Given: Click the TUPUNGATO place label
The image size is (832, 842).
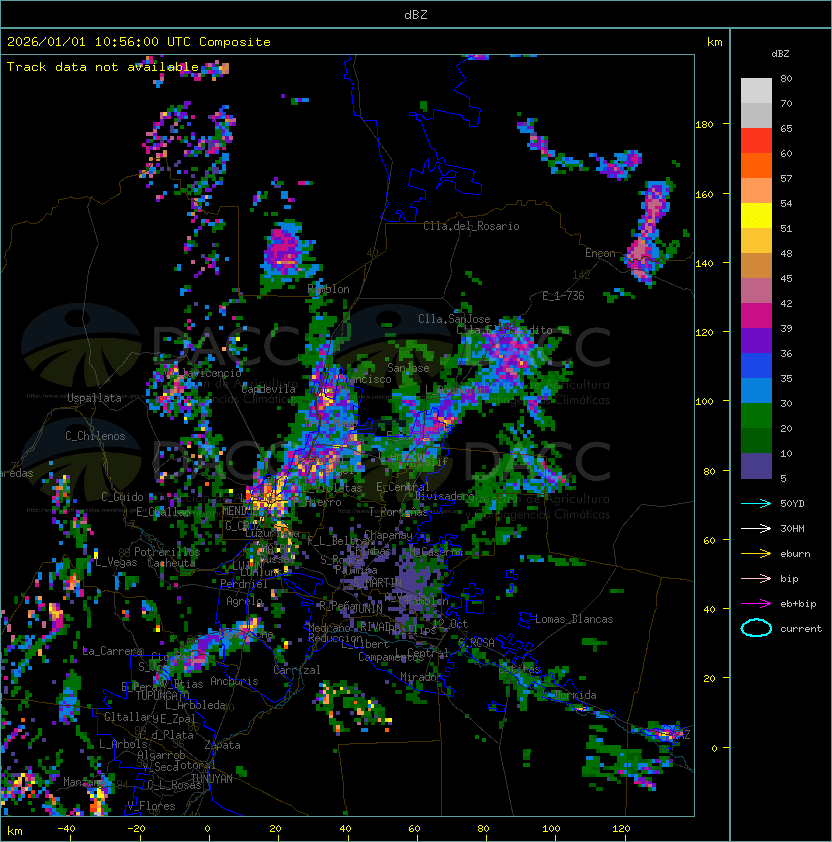Looking at the screenshot, I should [163, 695].
